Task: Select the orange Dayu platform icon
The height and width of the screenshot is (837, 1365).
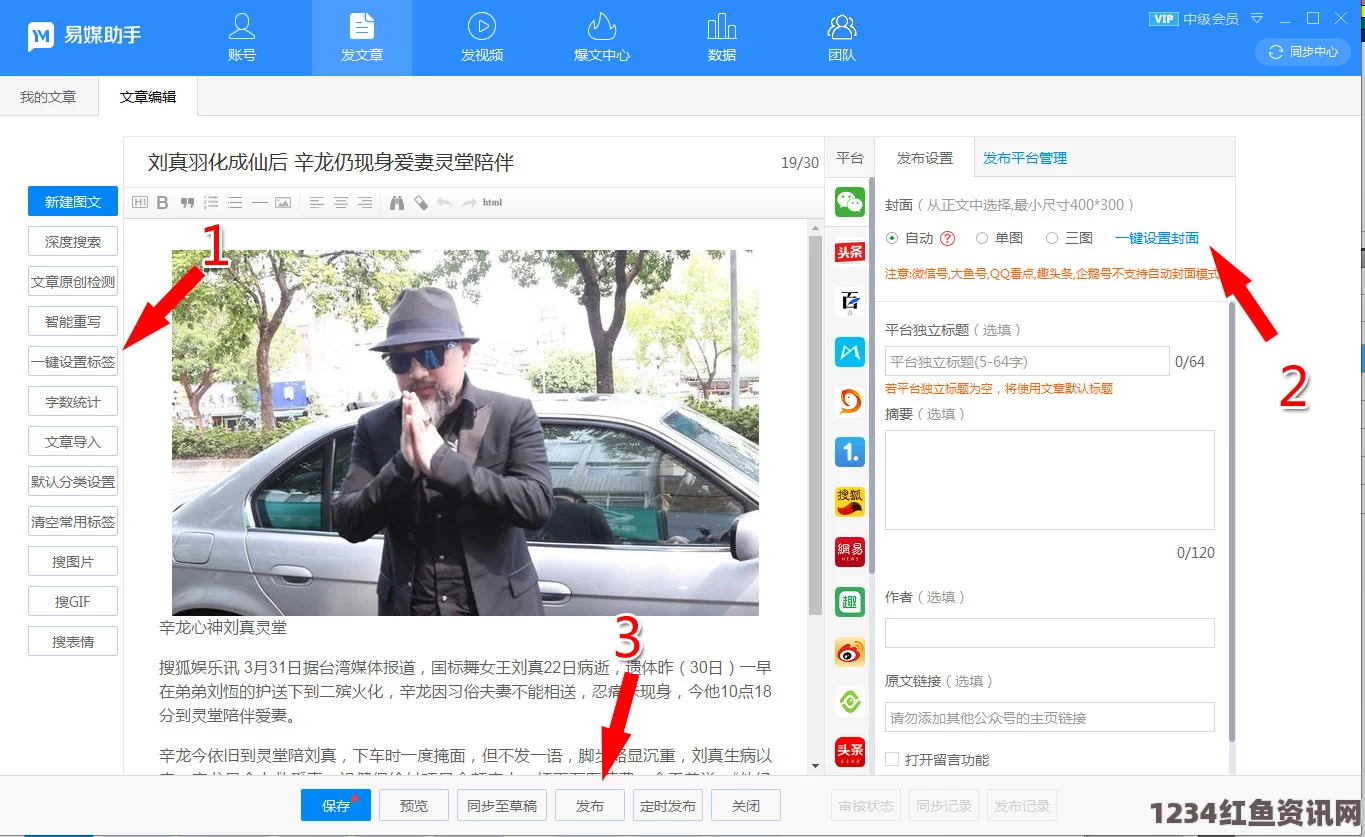Action: click(850, 402)
